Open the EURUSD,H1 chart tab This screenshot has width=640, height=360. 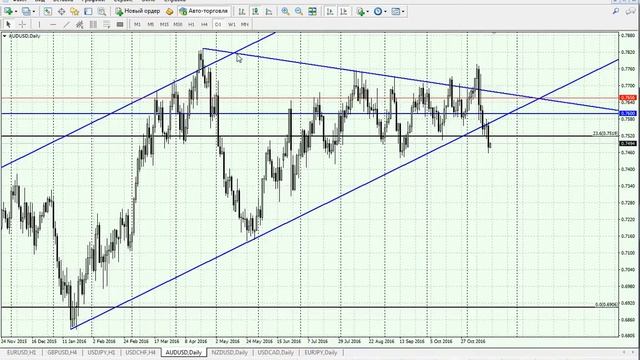click(x=21, y=352)
